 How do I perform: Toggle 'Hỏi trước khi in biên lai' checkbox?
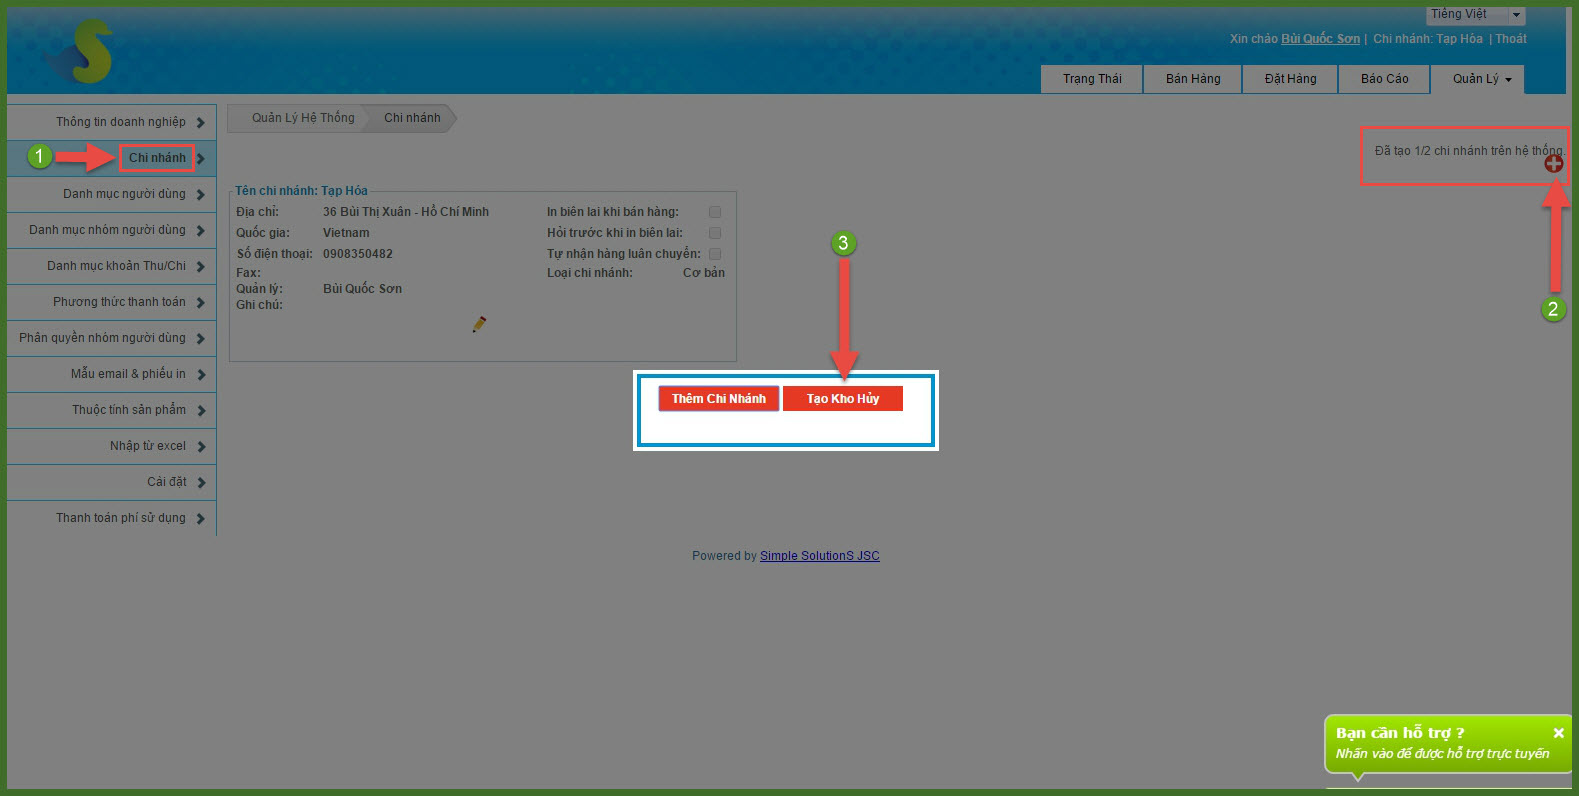[x=715, y=233]
